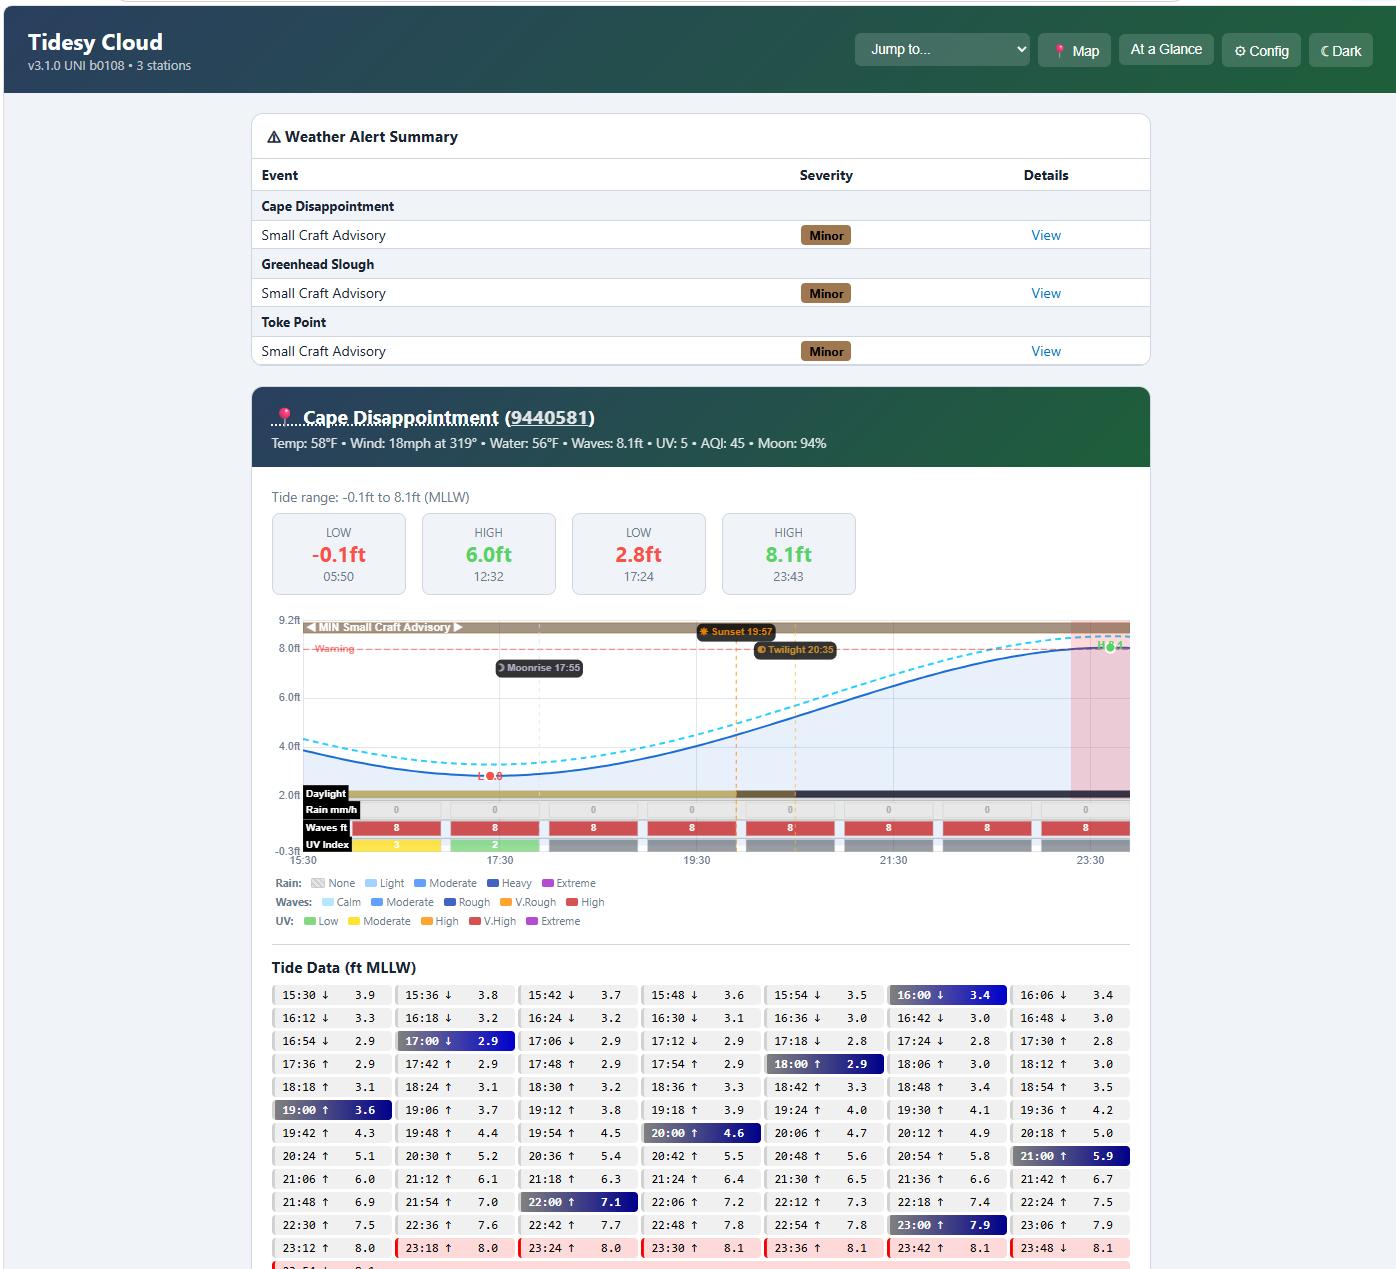Viewport: 1396px width, 1269px height.
Task: Select the highlighted 19:00 3.6 tide cell
Action: (332, 1110)
